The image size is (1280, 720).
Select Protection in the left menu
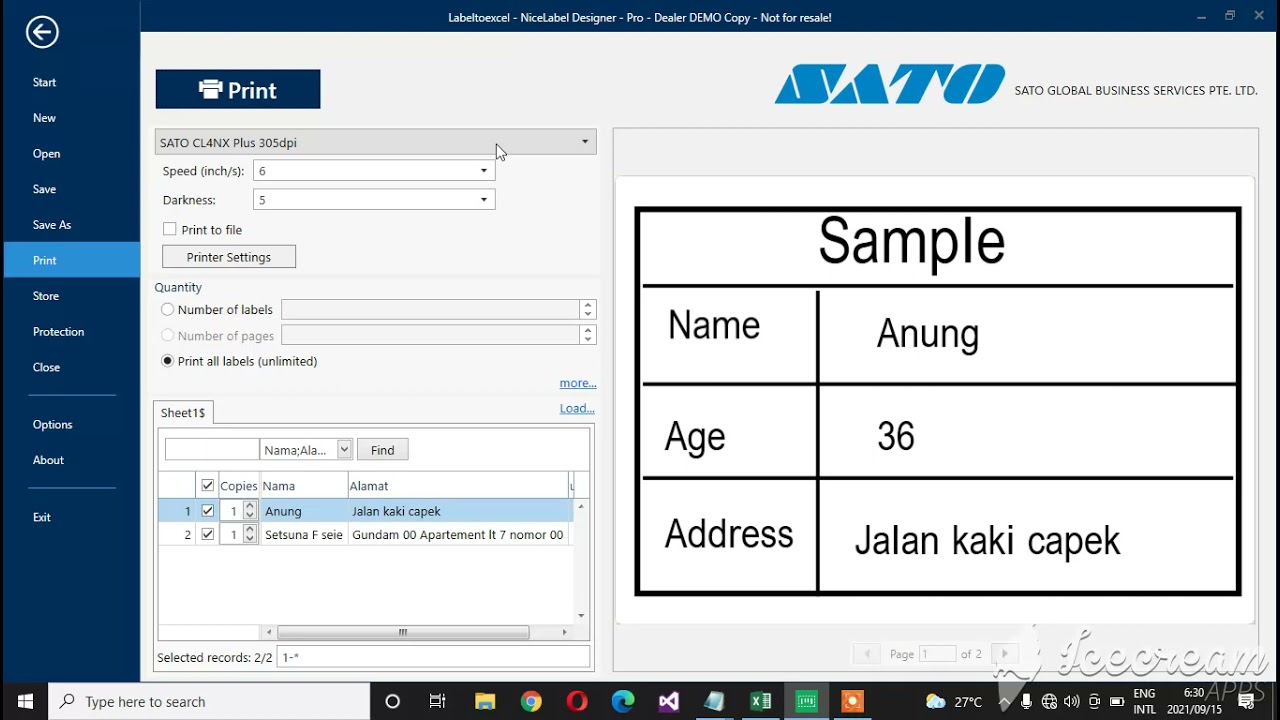(58, 332)
